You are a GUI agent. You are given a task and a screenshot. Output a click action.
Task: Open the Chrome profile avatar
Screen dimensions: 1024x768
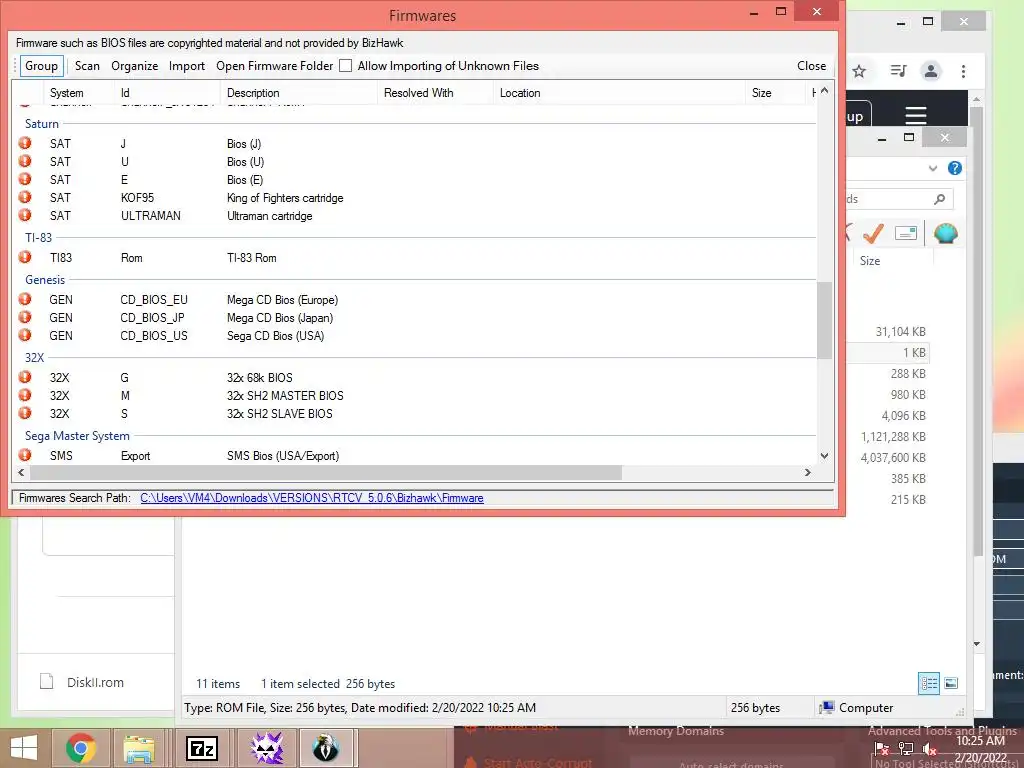point(931,71)
